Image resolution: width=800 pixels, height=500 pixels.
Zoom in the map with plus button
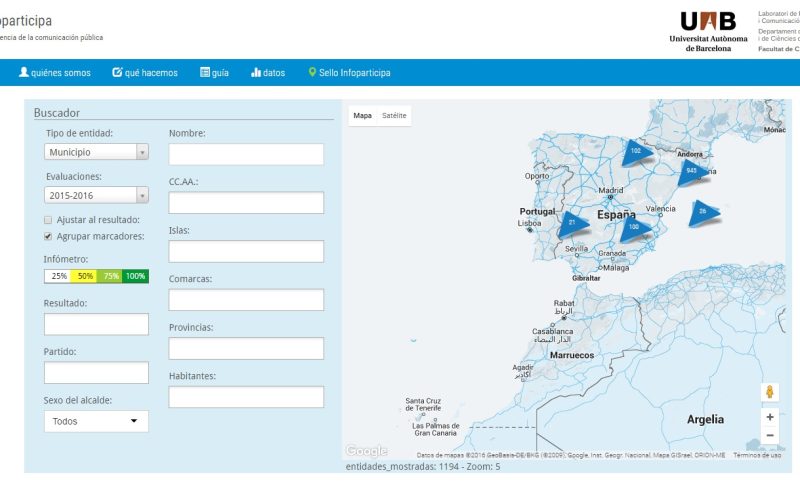(x=770, y=417)
